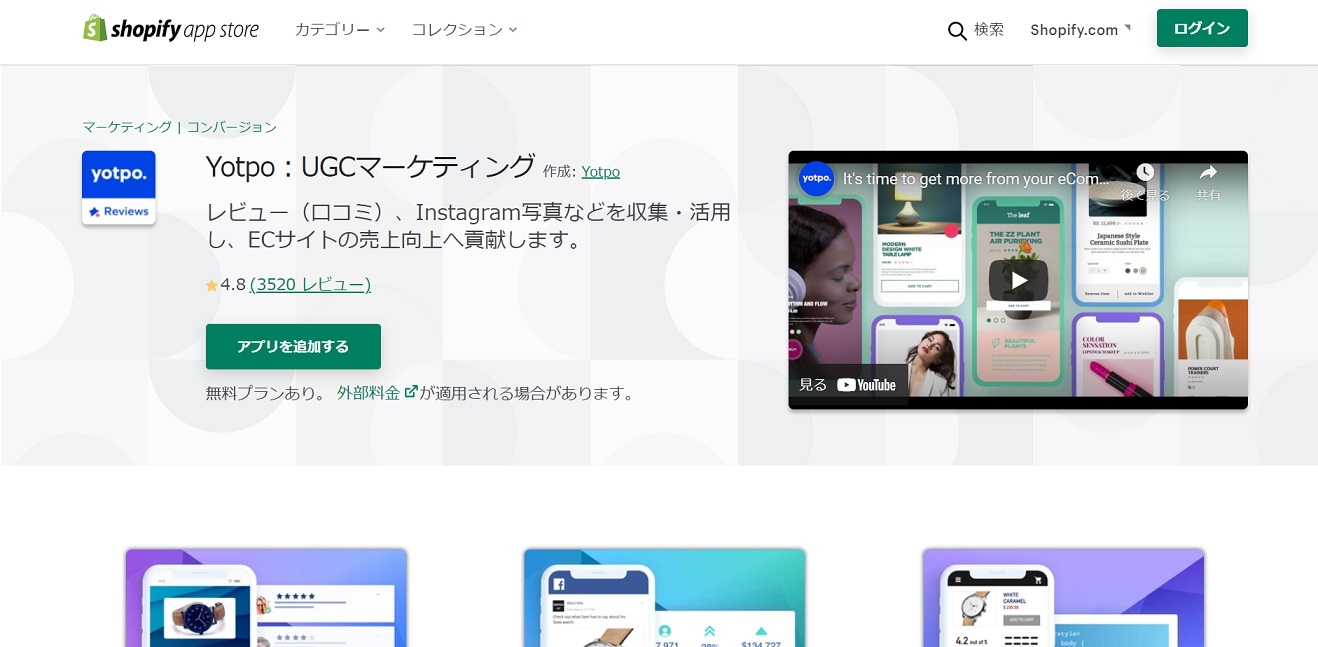
Task: Expand the カテゴリー dropdown menu
Action: point(340,30)
